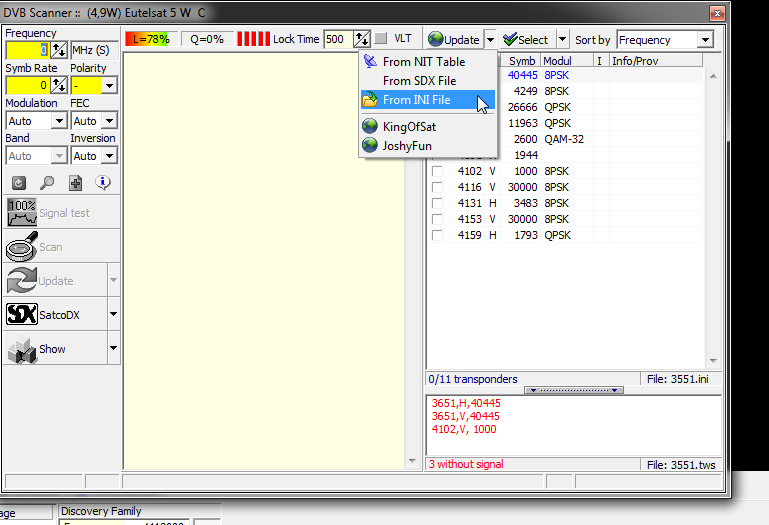The height and width of the screenshot is (525, 769).
Task: Check the 4116 V transponder box
Action: pyautogui.click(x=437, y=187)
